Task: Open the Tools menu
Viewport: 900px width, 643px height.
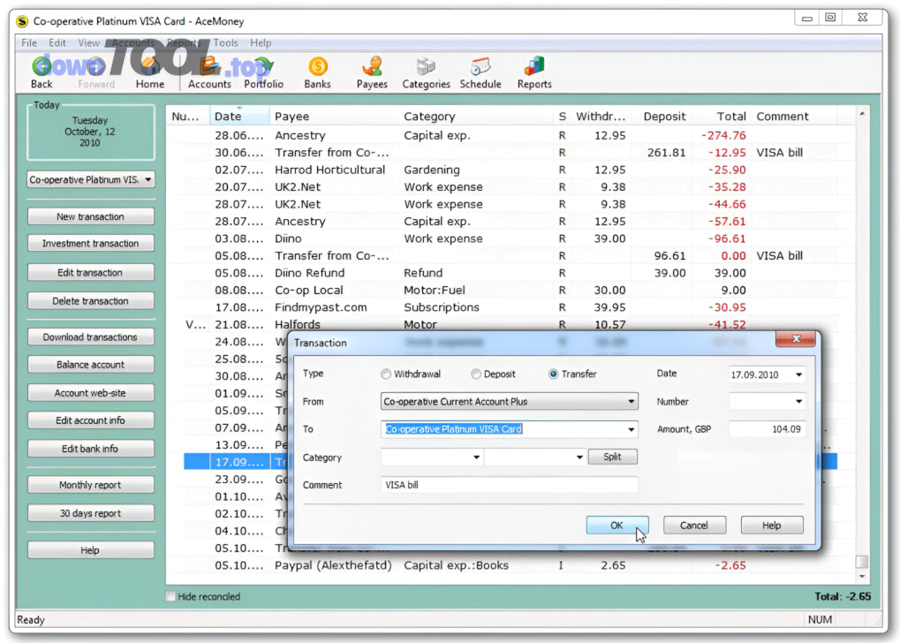Action: [225, 43]
